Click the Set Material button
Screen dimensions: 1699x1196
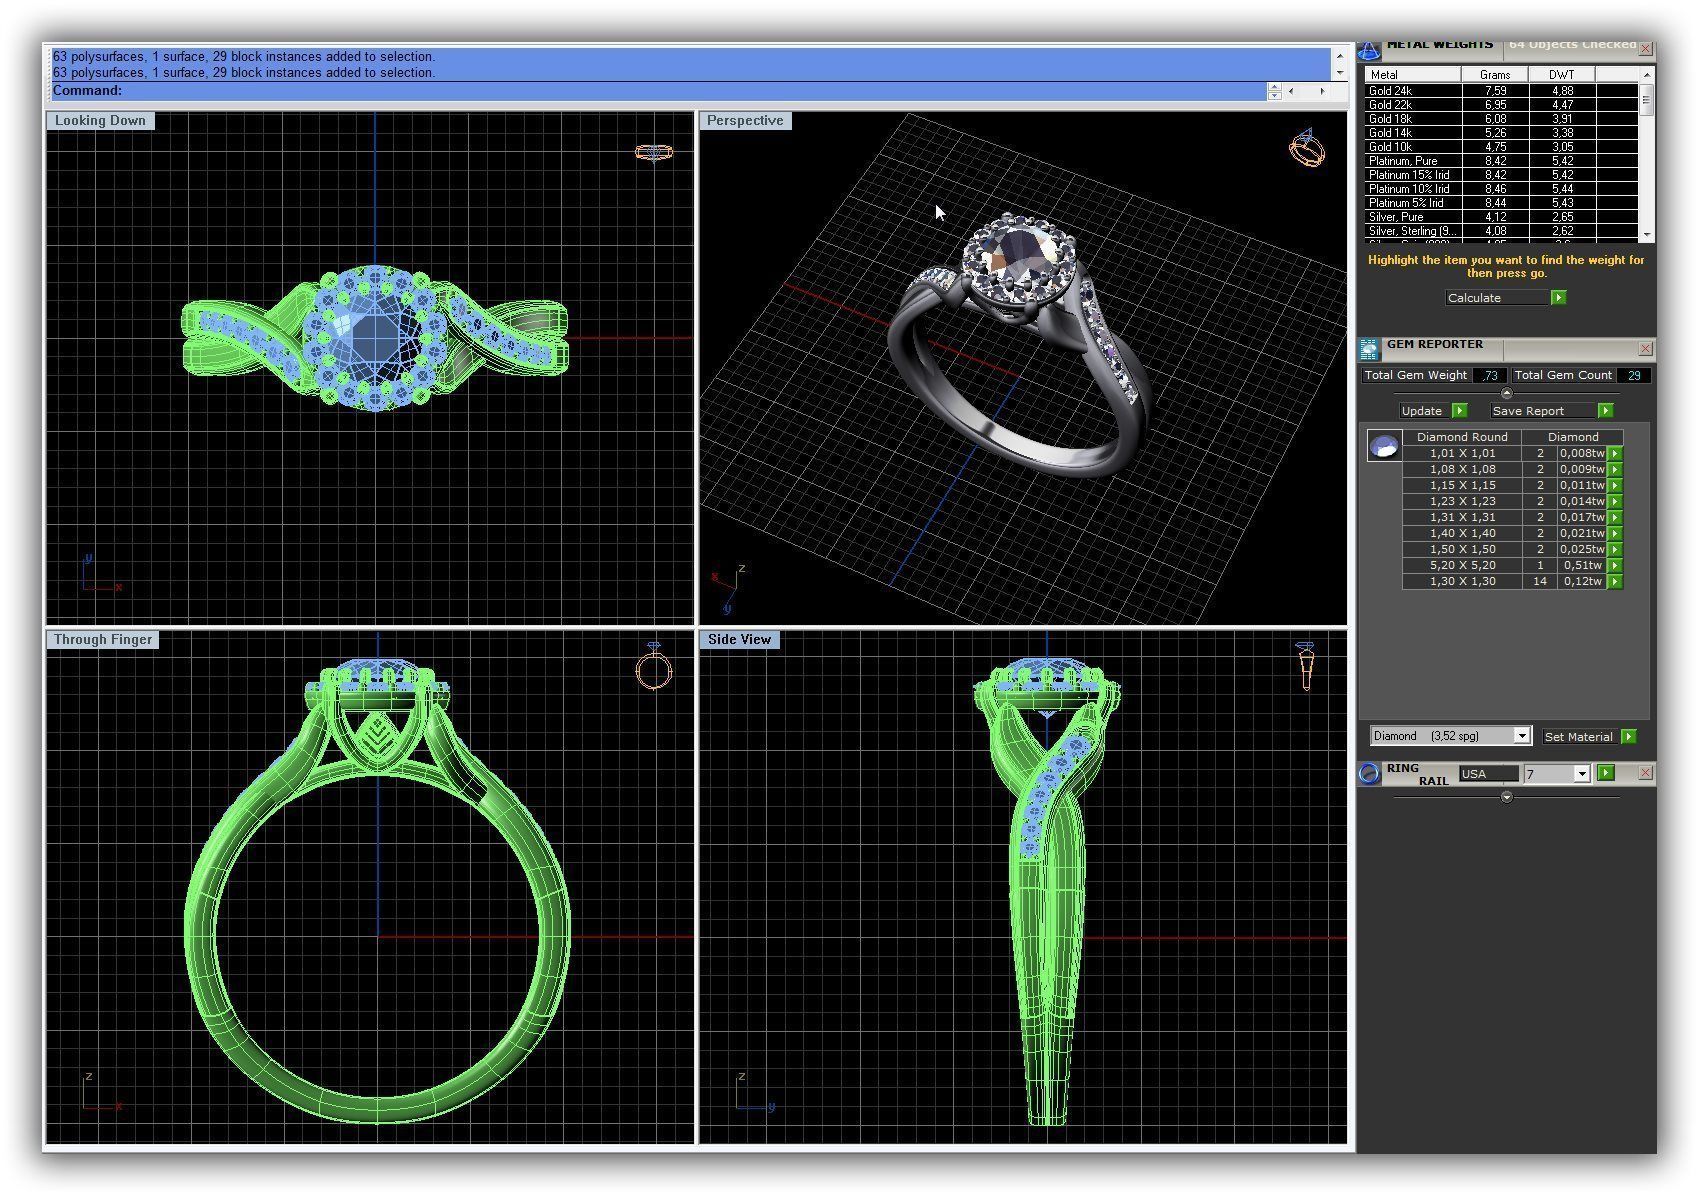click(1590, 737)
